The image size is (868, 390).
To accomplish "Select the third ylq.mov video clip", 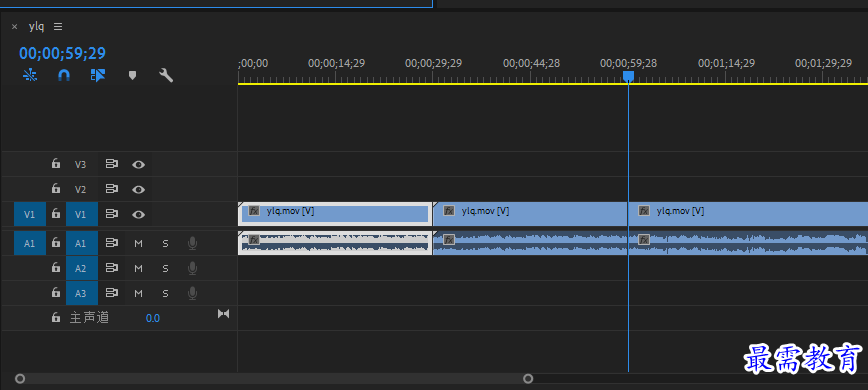I will pyautogui.click(x=748, y=214).
